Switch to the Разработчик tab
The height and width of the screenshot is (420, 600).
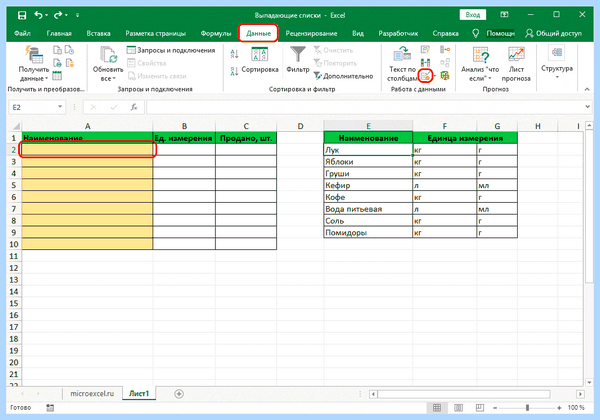pos(398,33)
